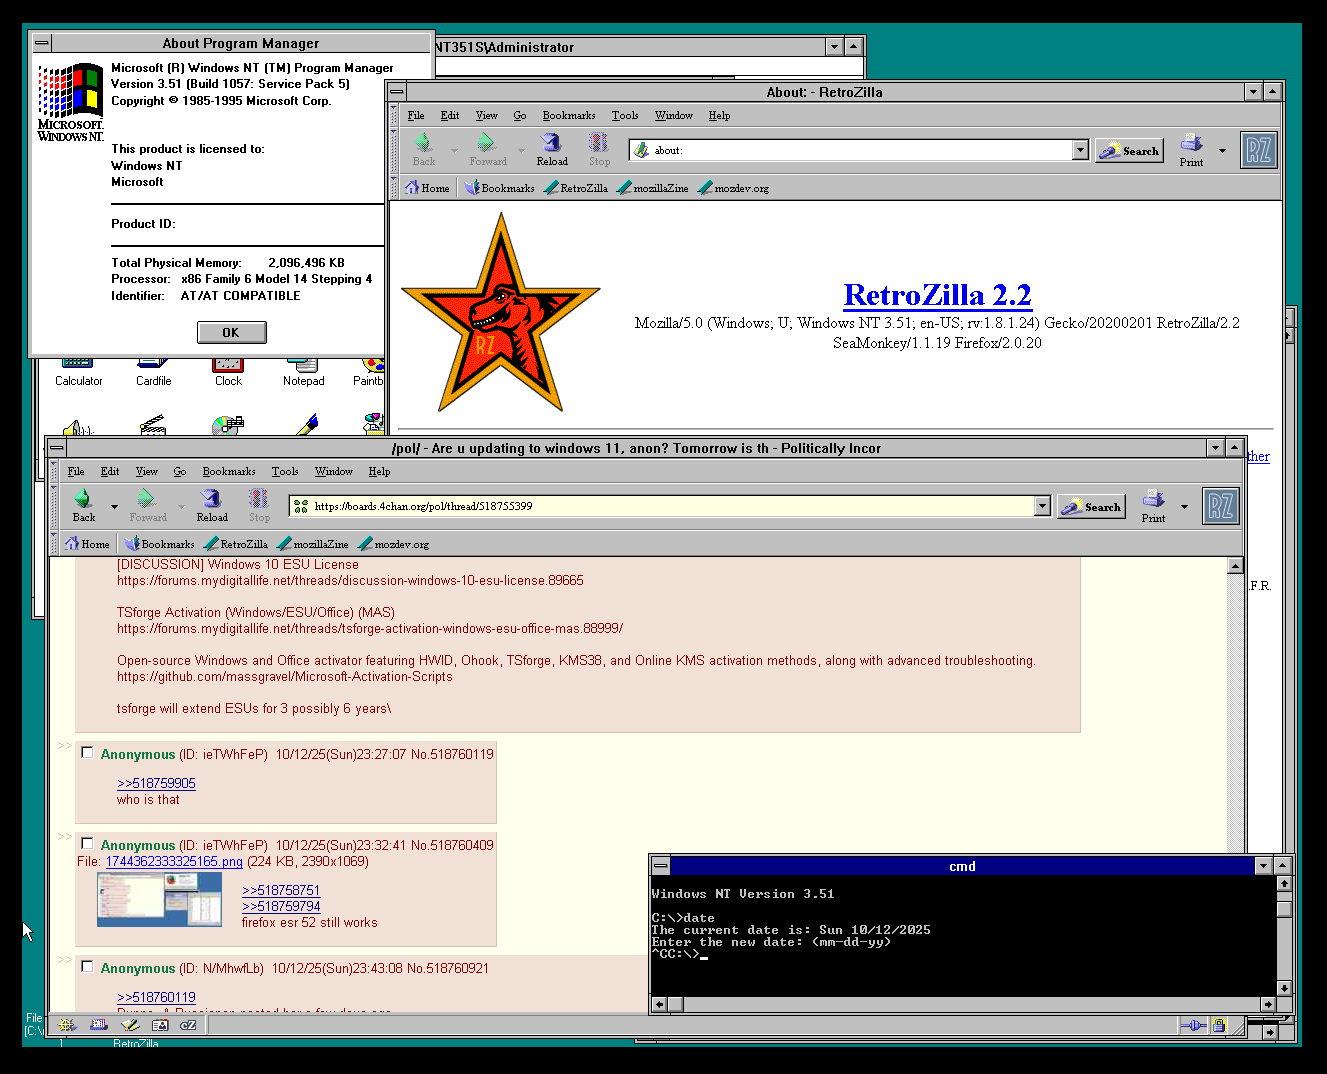Open the Help menu in the About: RetroZilla window

point(720,115)
